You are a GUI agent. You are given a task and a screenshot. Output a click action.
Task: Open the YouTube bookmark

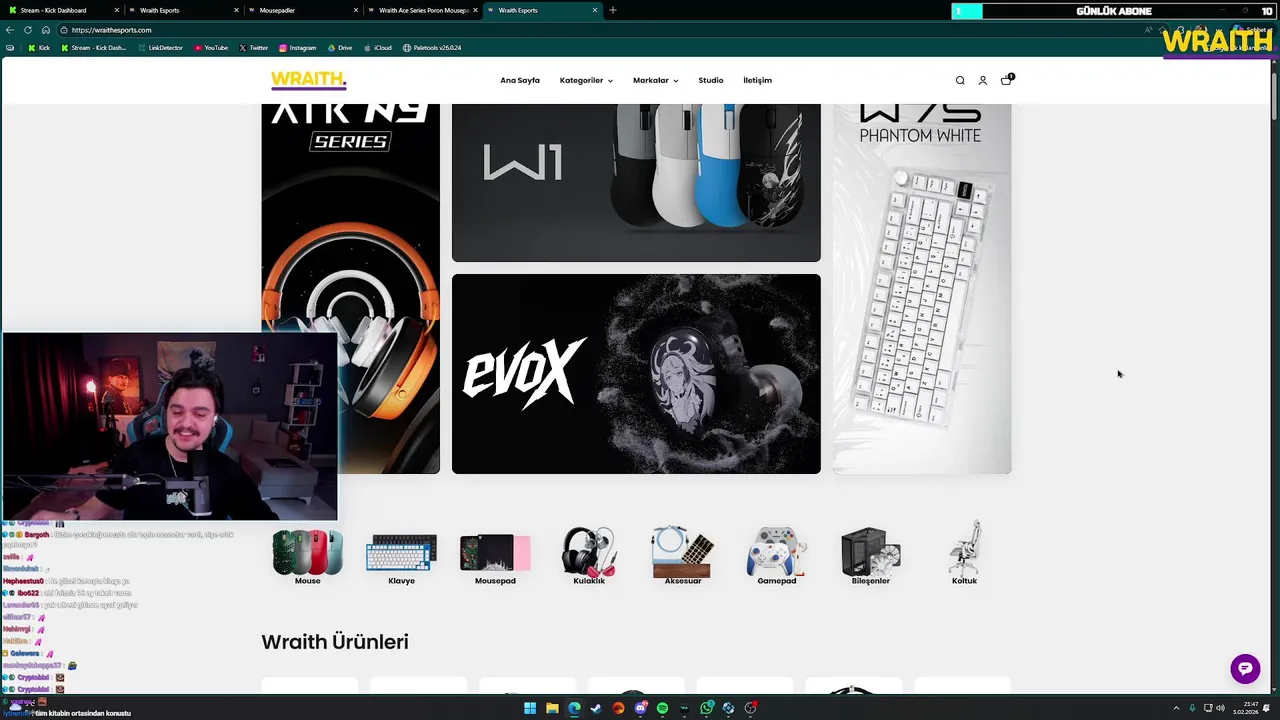click(x=211, y=48)
